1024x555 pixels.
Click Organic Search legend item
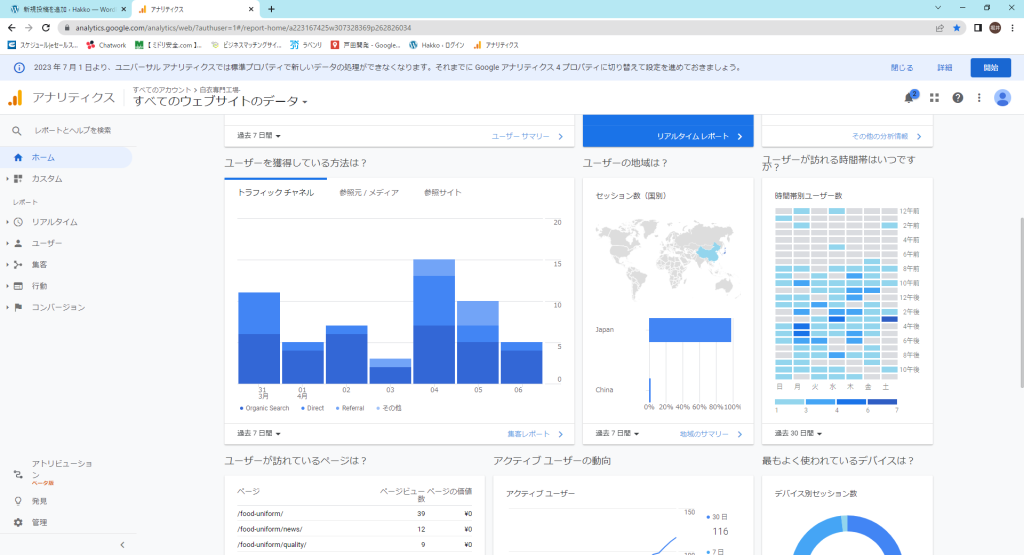click(x=264, y=408)
